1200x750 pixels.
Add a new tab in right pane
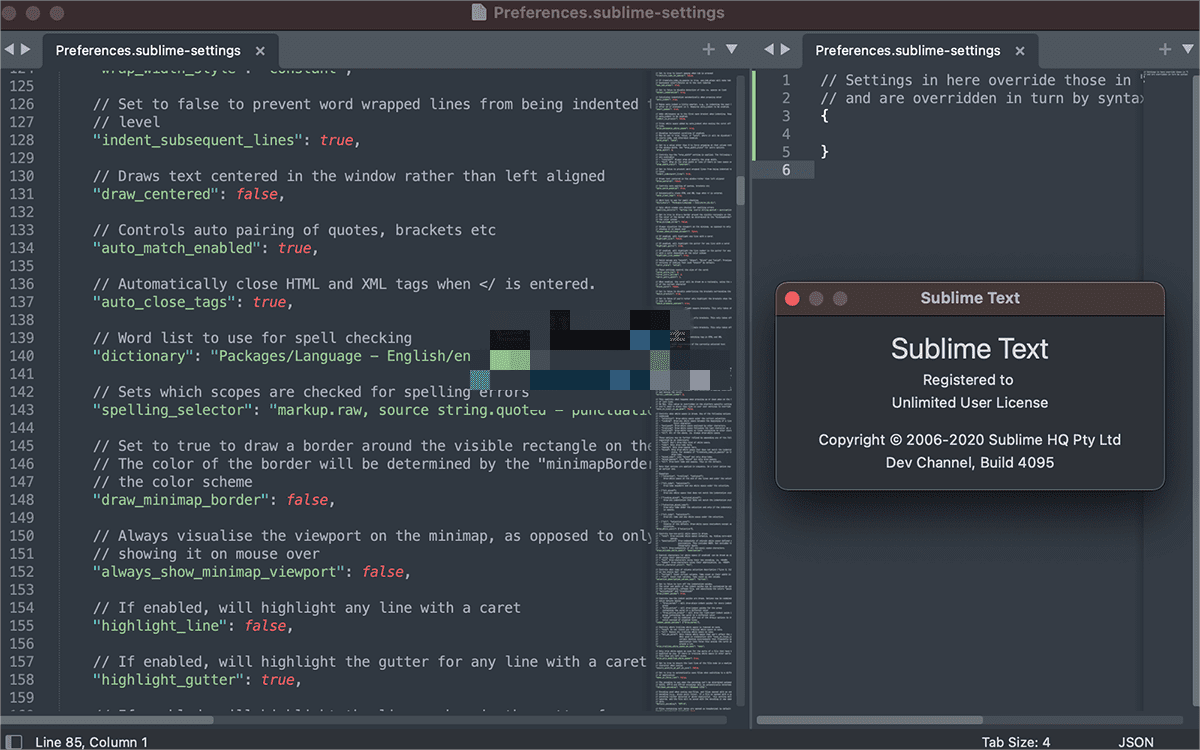[x=1165, y=49]
